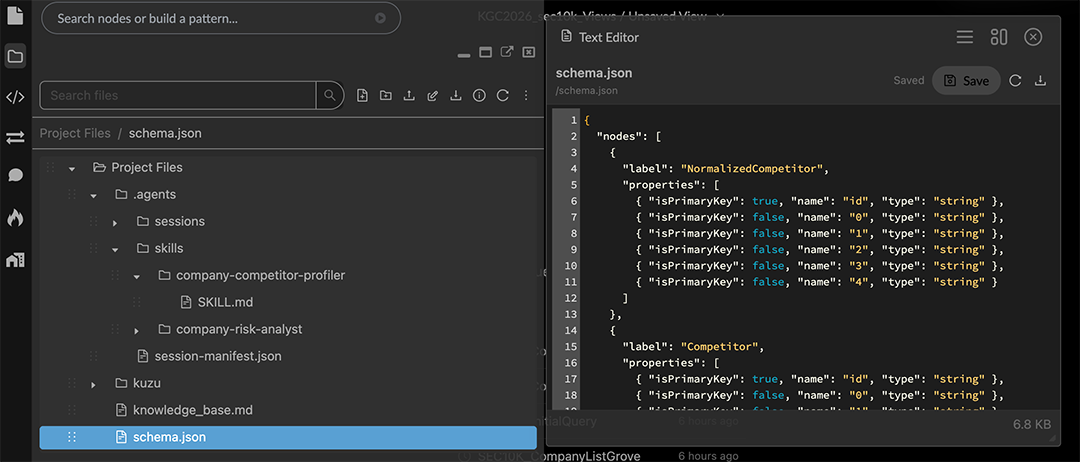Create a new folder in Project Files
The width and height of the screenshot is (1080, 462).
pyautogui.click(x=386, y=96)
